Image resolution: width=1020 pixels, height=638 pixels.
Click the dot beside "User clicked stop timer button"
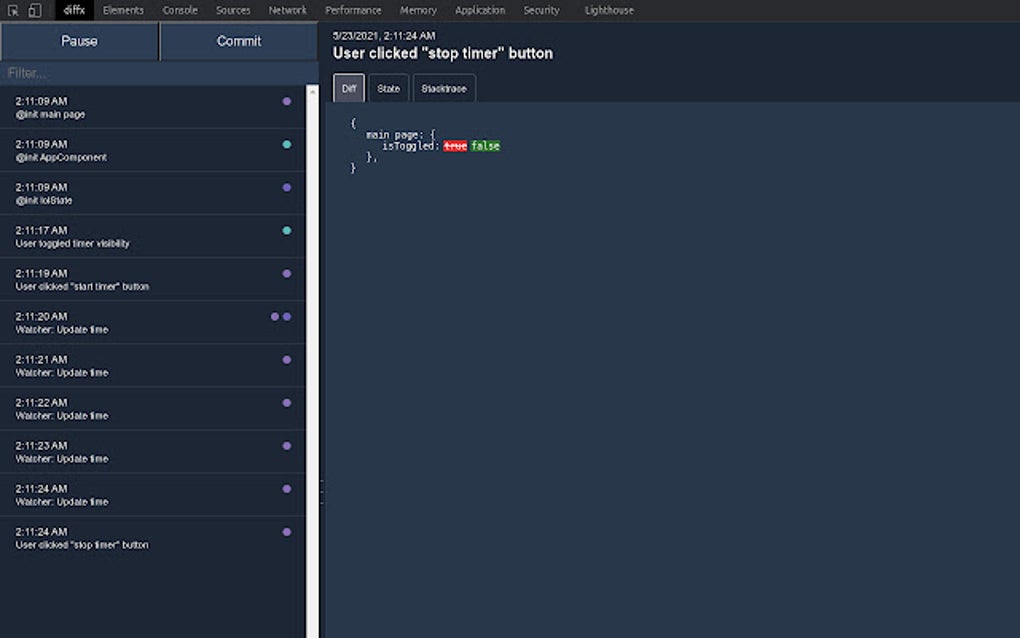(x=287, y=531)
